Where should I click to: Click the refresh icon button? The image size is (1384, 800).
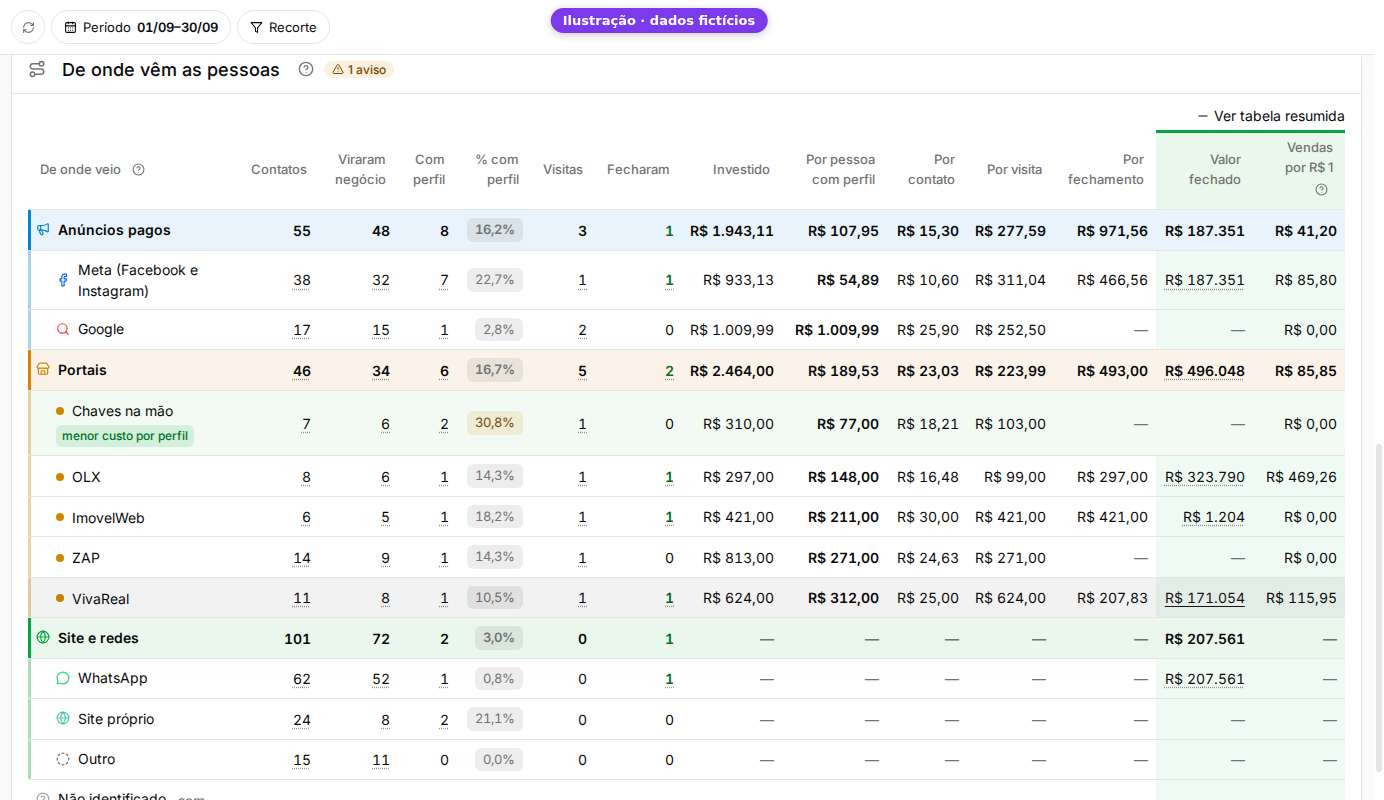coord(28,27)
